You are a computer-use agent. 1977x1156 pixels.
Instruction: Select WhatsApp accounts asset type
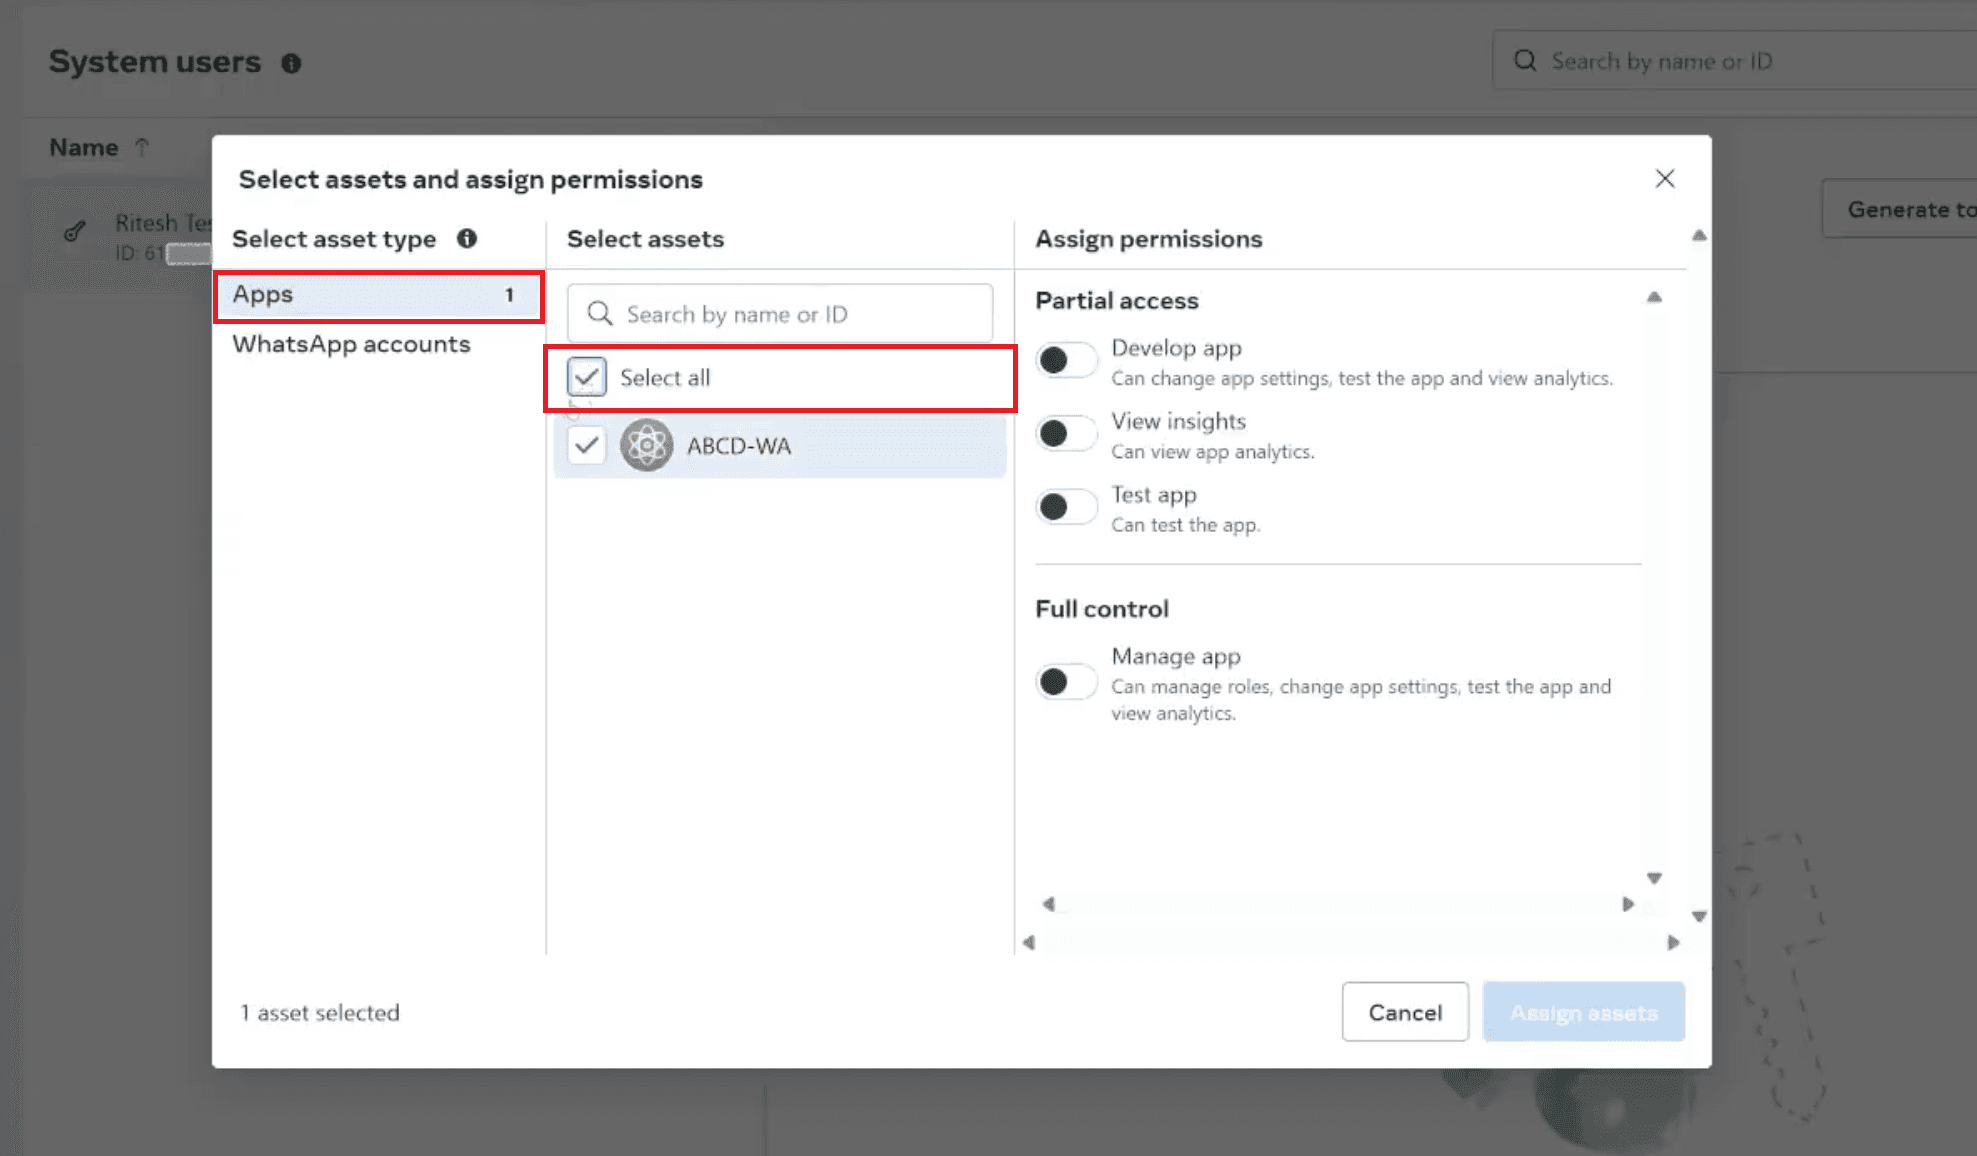[351, 345]
